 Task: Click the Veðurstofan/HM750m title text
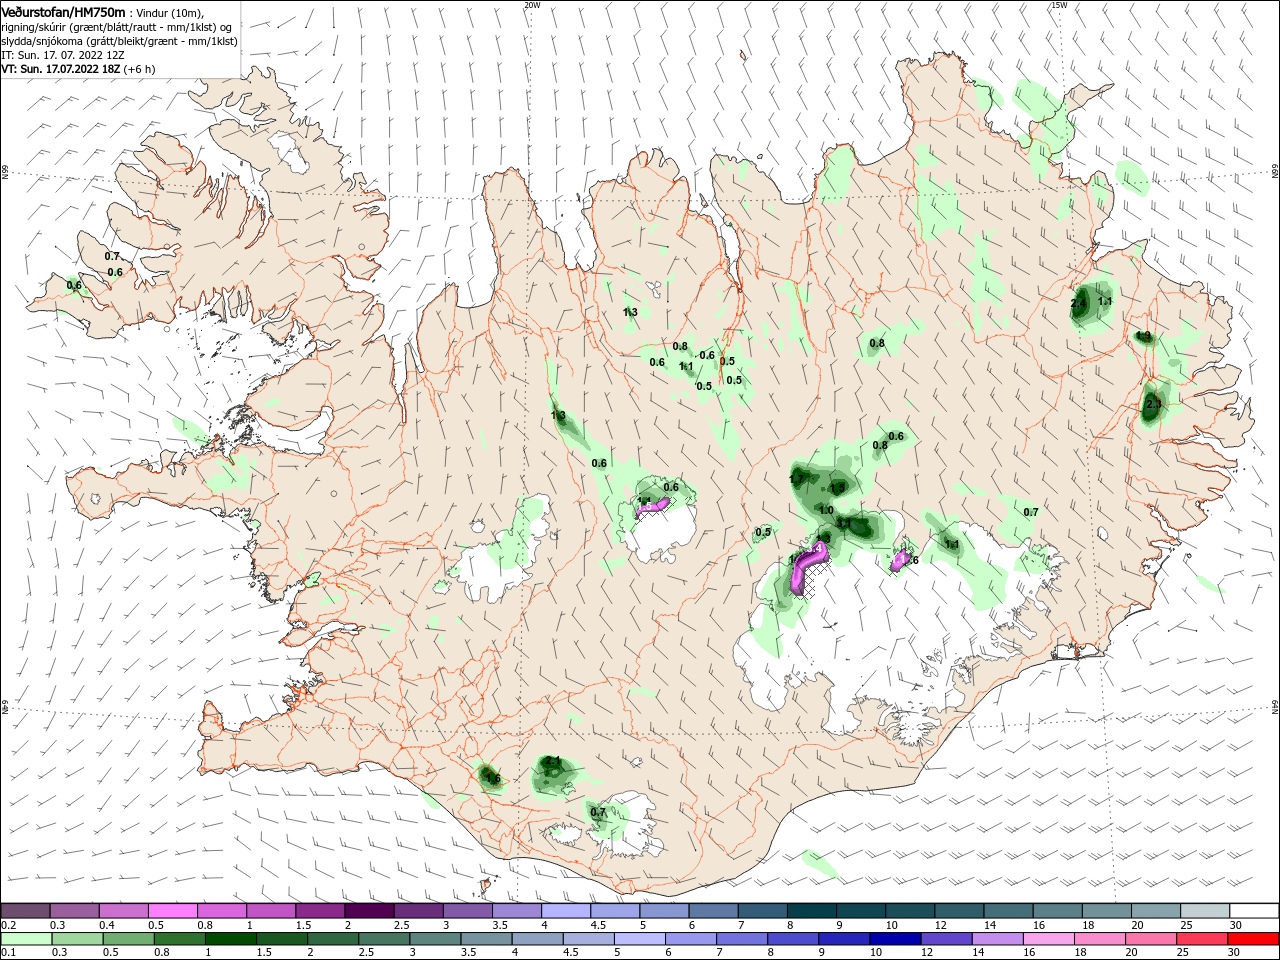(63, 11)
